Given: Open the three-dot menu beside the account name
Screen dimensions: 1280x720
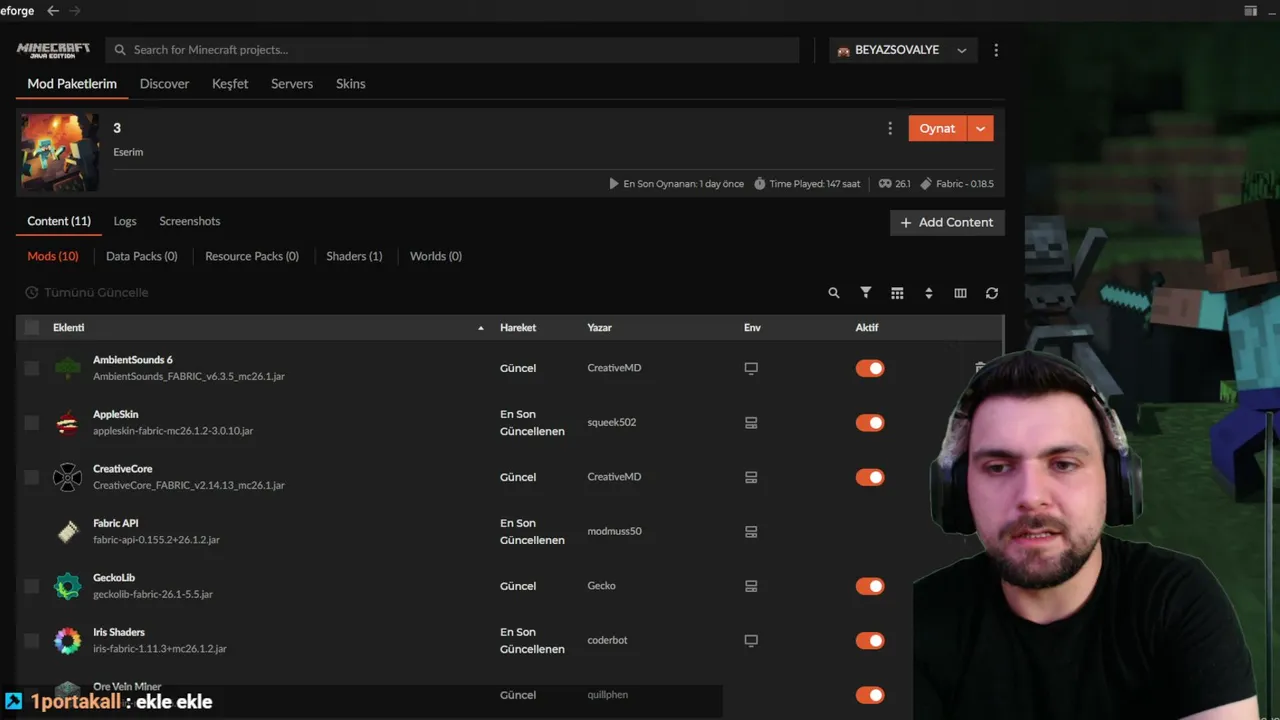Looking at the screenshot, I should pos(996,50).
